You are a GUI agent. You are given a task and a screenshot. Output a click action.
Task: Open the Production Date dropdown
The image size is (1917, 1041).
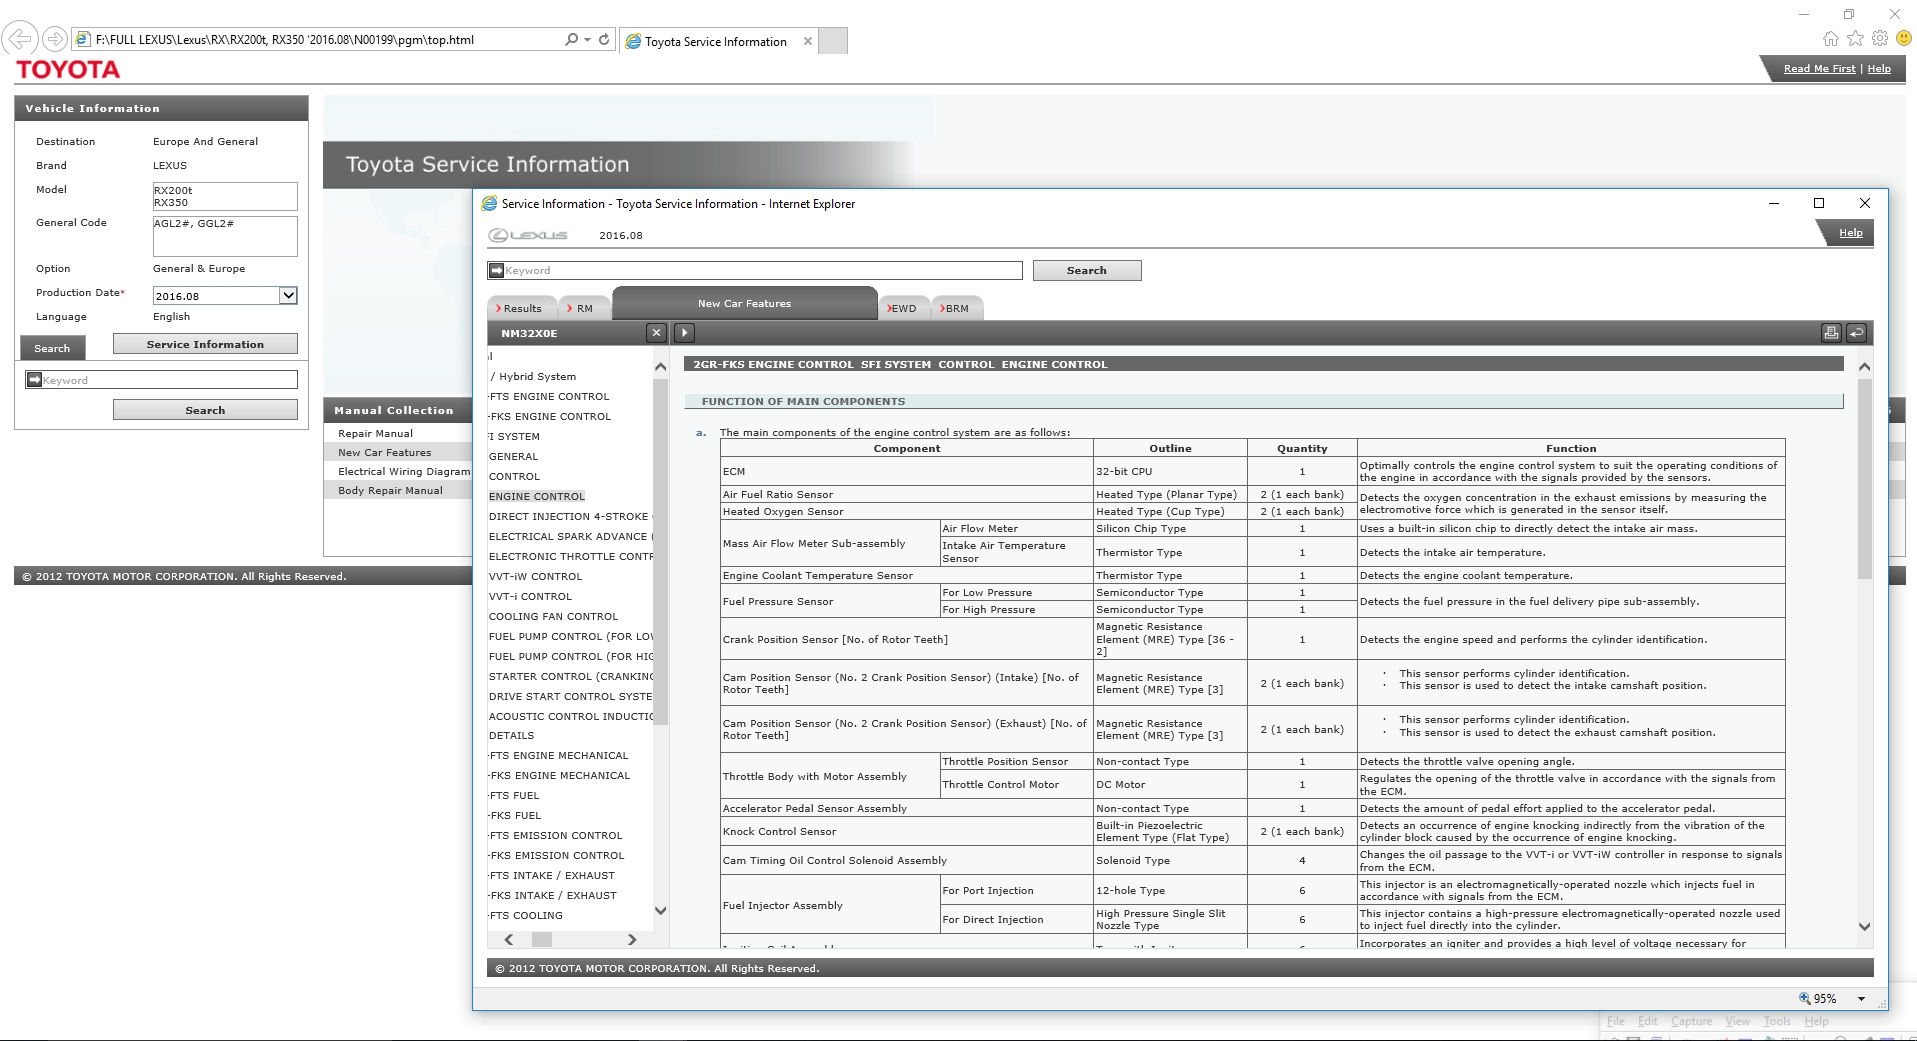click(288, 295)
